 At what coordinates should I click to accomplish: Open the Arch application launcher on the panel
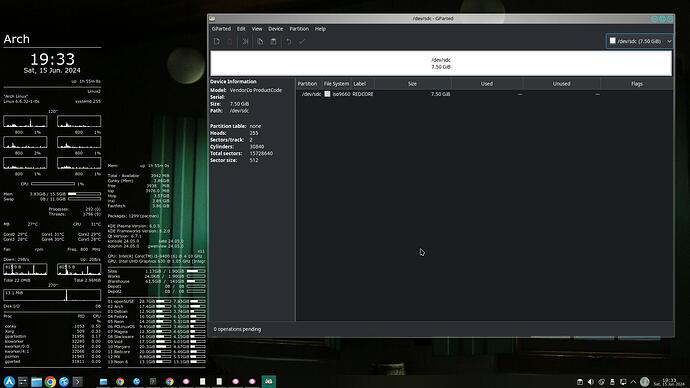(x=9, y=381)
